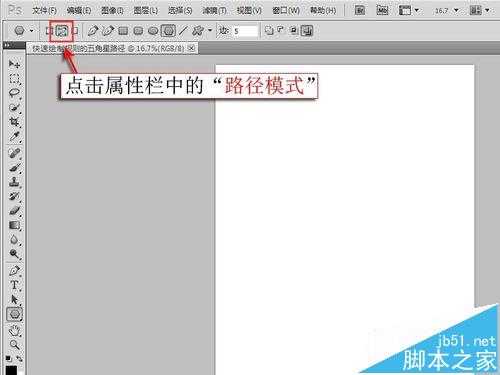Select the Zoom tool in the toolbox

point(14,344)
